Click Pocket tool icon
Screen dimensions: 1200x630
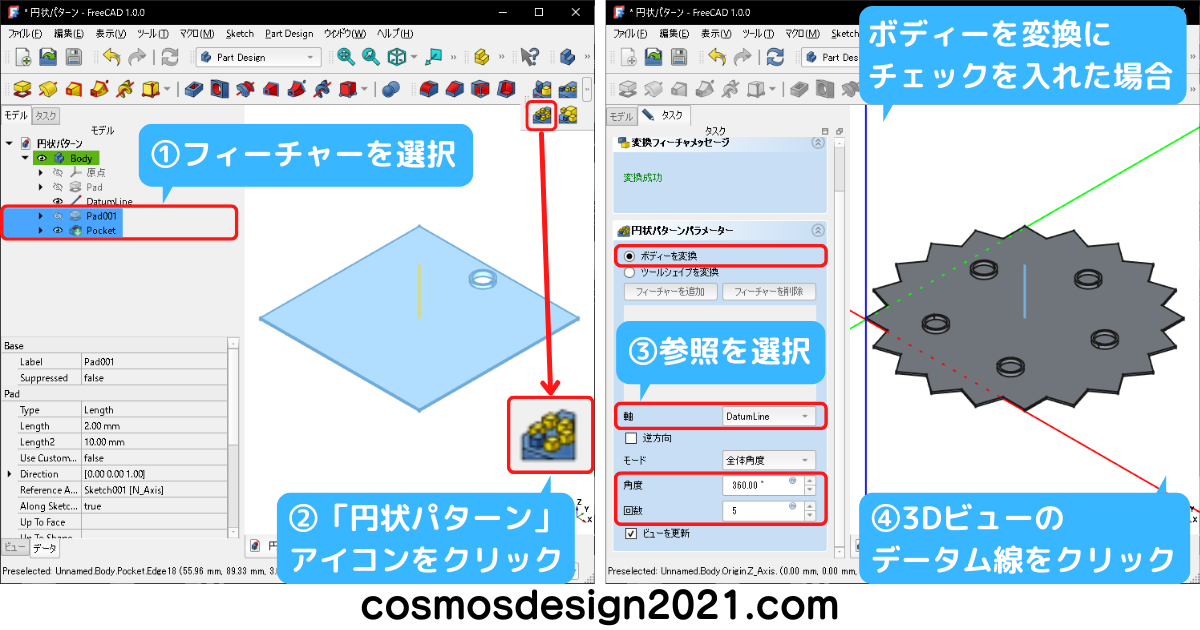[195, 89]
